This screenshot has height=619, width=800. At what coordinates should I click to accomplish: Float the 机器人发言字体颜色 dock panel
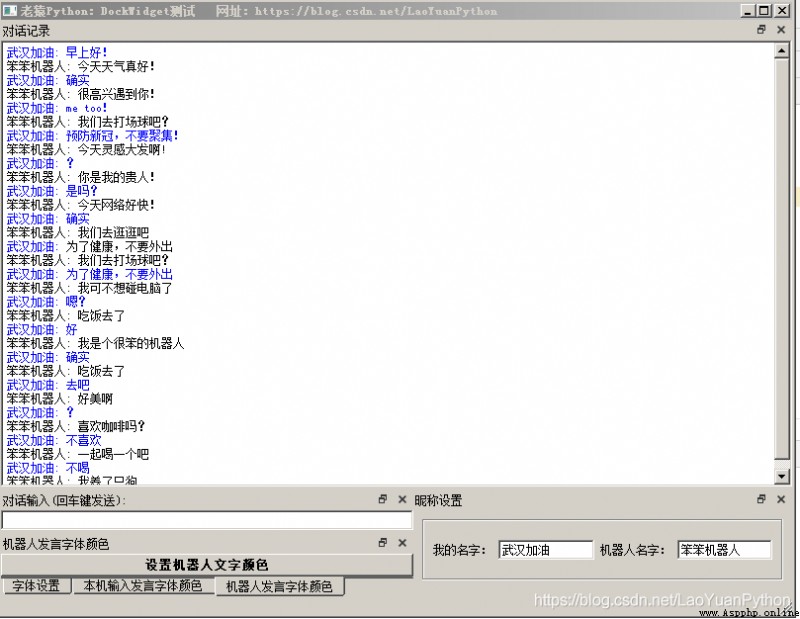[x=383, y=542]
